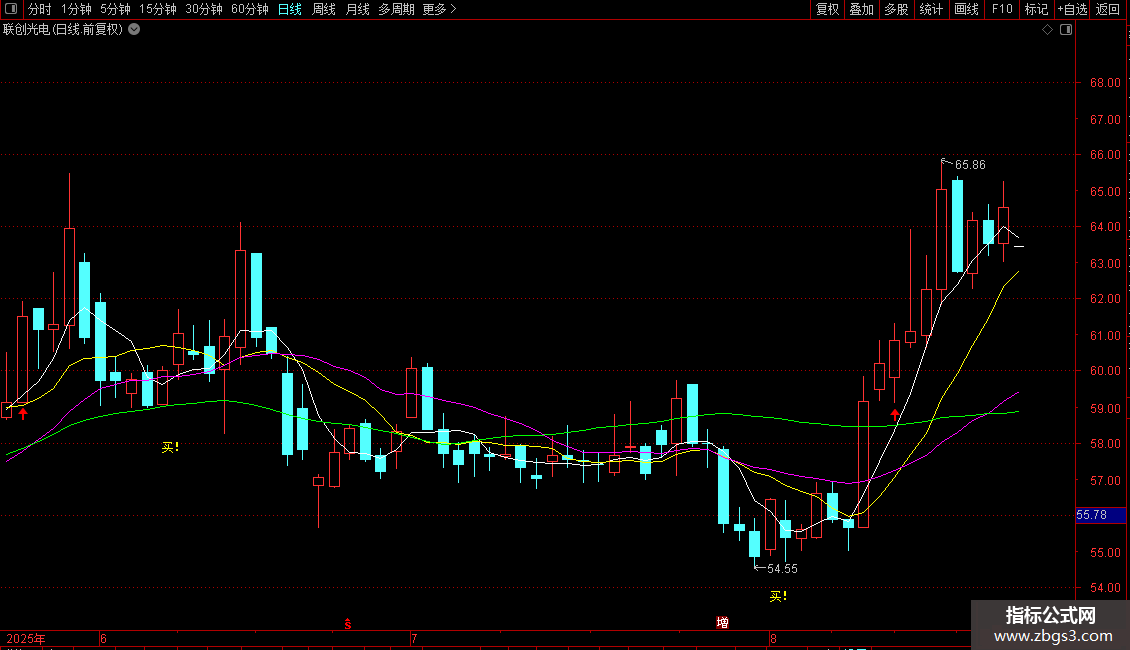Open dropdown next to 联创光电 title

tap(134, 30)
